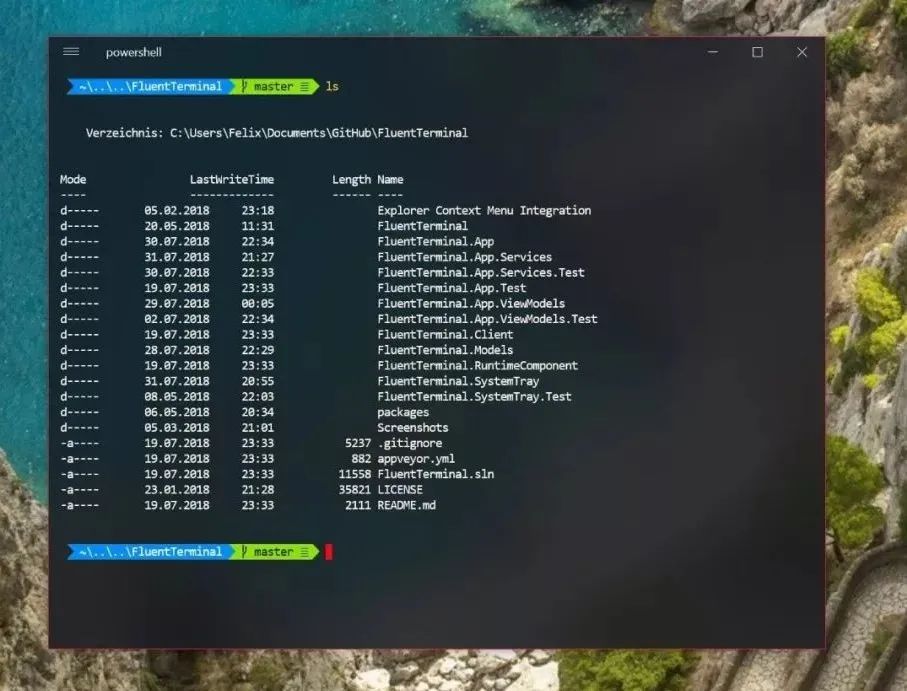
Task: Click the time 00:05
Action: (x=258, y=304)
